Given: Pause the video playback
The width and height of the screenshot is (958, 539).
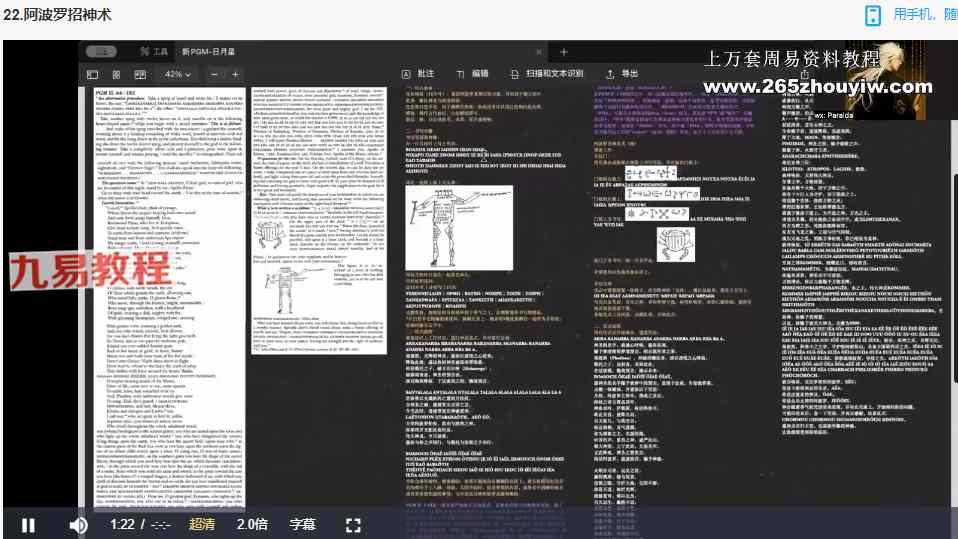Looking at the screenshot, I should [x=28, y=524].
